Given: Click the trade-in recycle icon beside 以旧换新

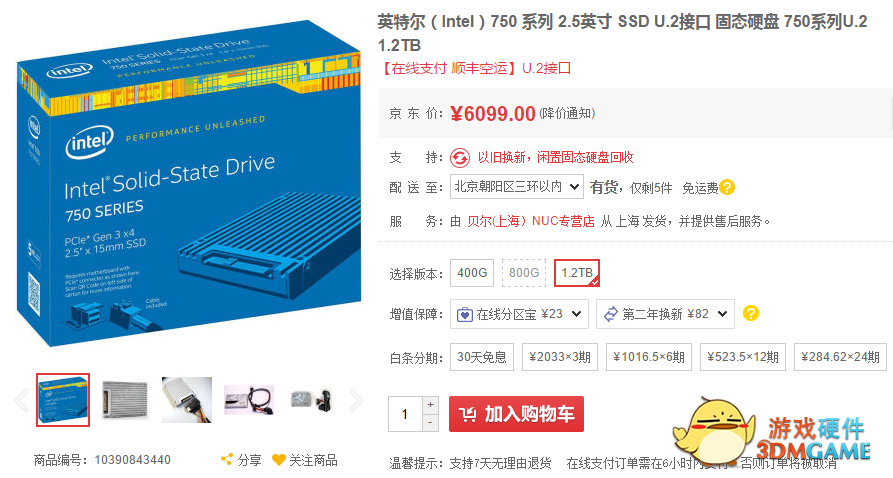Looking at the screenshot, I should click(460, 158).
